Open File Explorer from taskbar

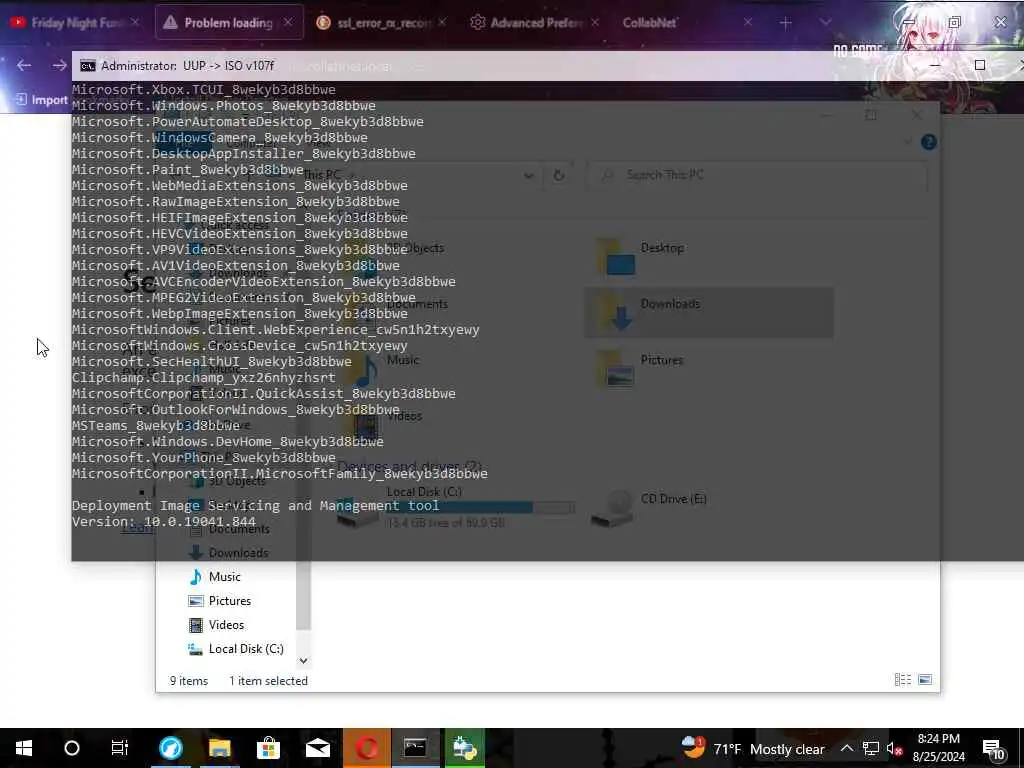(220, 748)
